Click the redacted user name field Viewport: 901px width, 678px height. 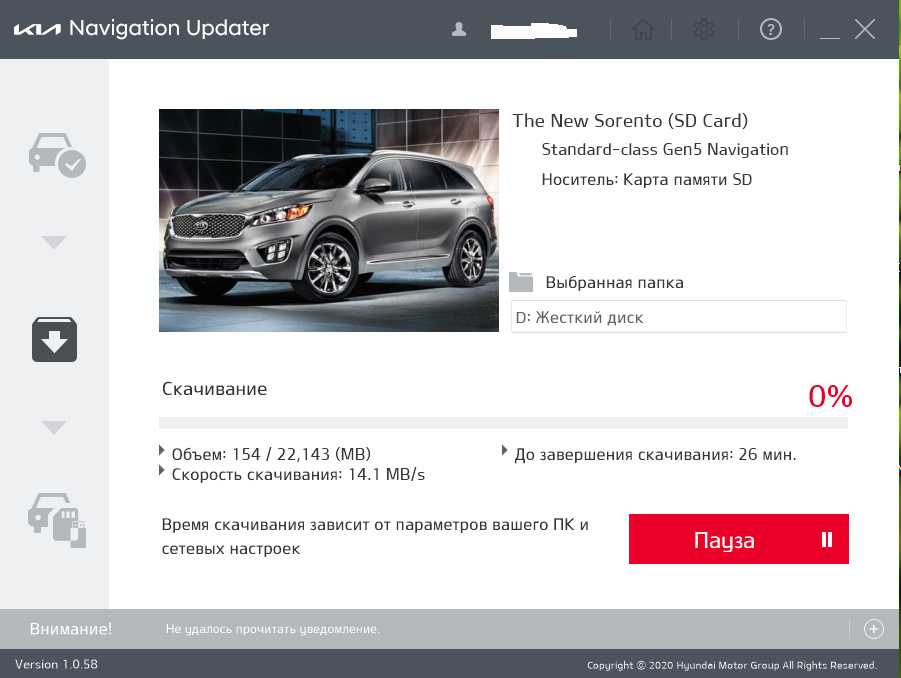[534, 30]
